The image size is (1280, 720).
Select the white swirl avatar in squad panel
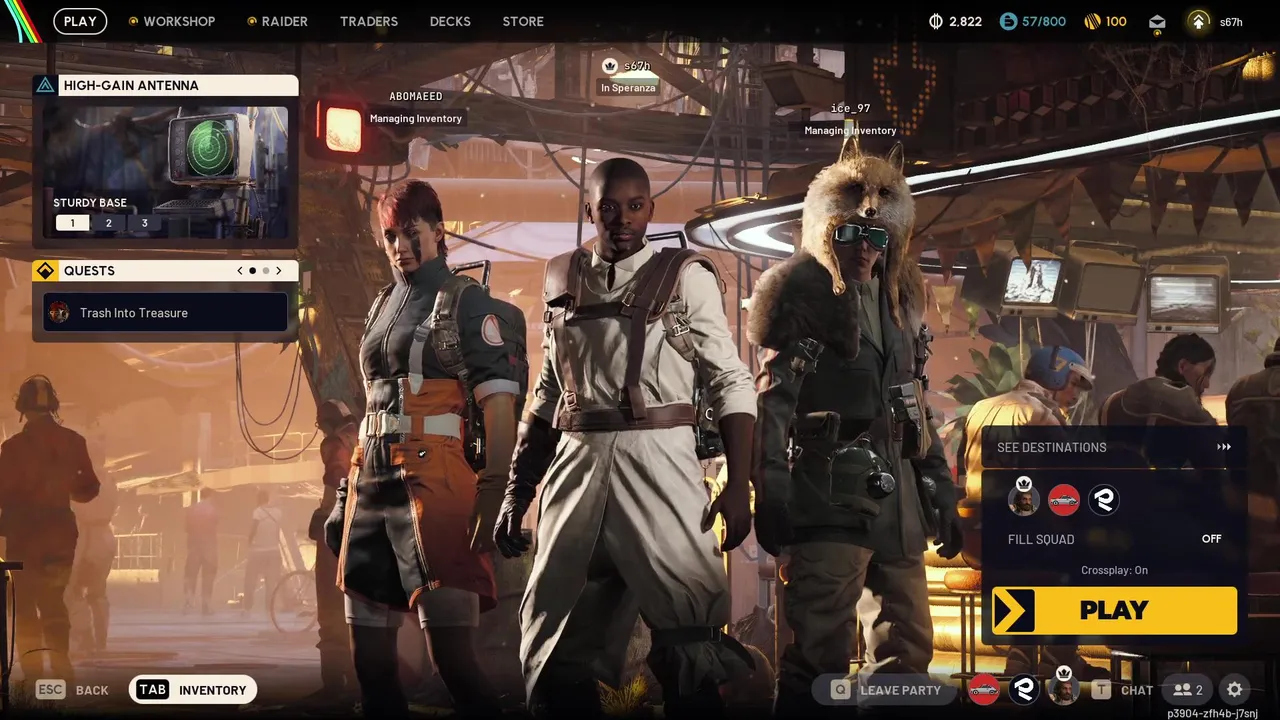coord(1103,499)
